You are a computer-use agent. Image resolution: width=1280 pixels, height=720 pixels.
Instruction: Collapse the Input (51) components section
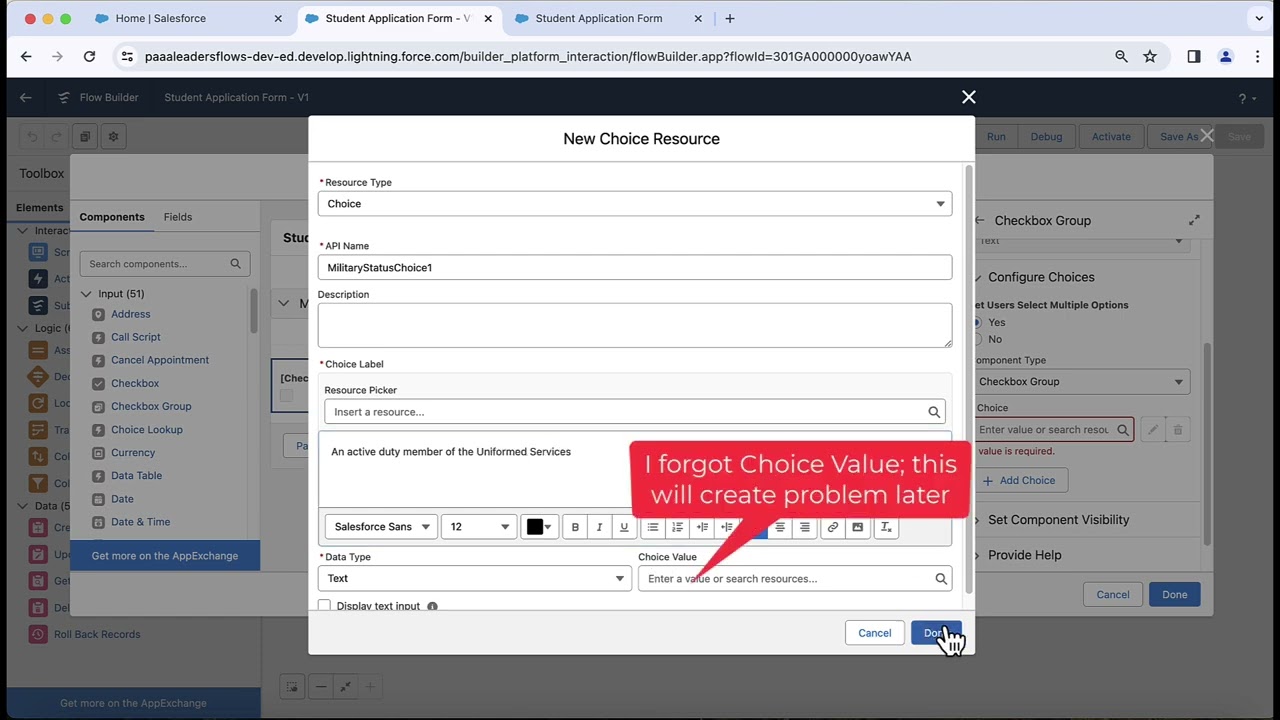point(87,294)
